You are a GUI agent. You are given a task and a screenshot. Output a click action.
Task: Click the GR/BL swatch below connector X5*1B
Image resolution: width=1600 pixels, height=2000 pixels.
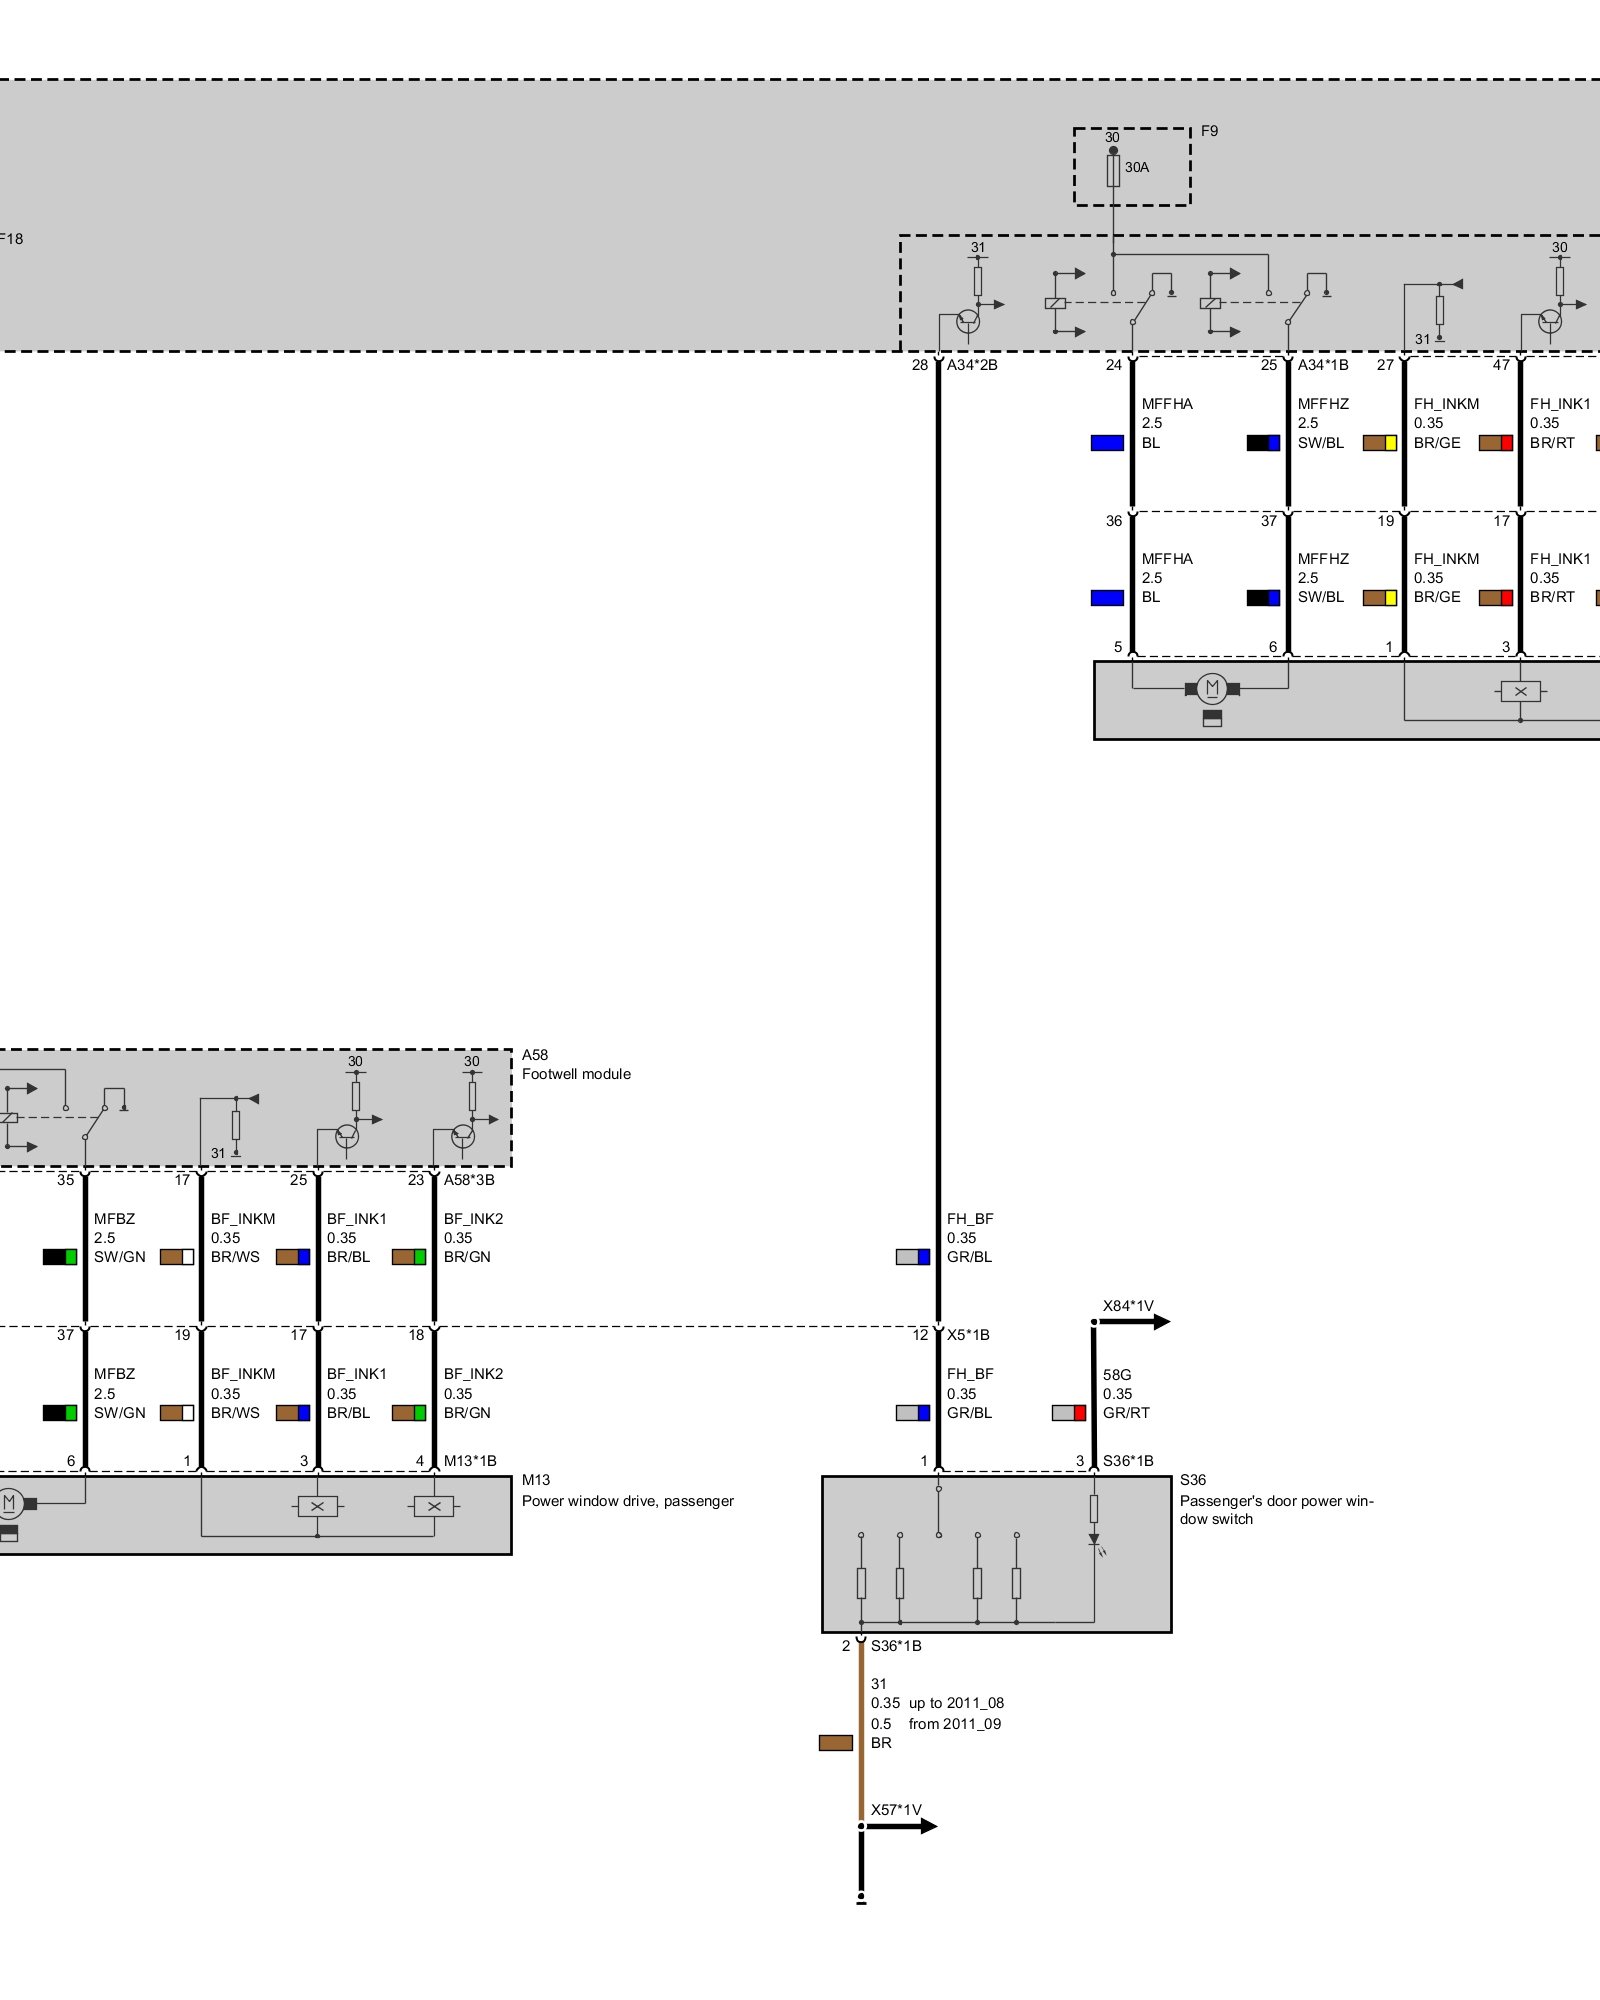pos(912,1413)
